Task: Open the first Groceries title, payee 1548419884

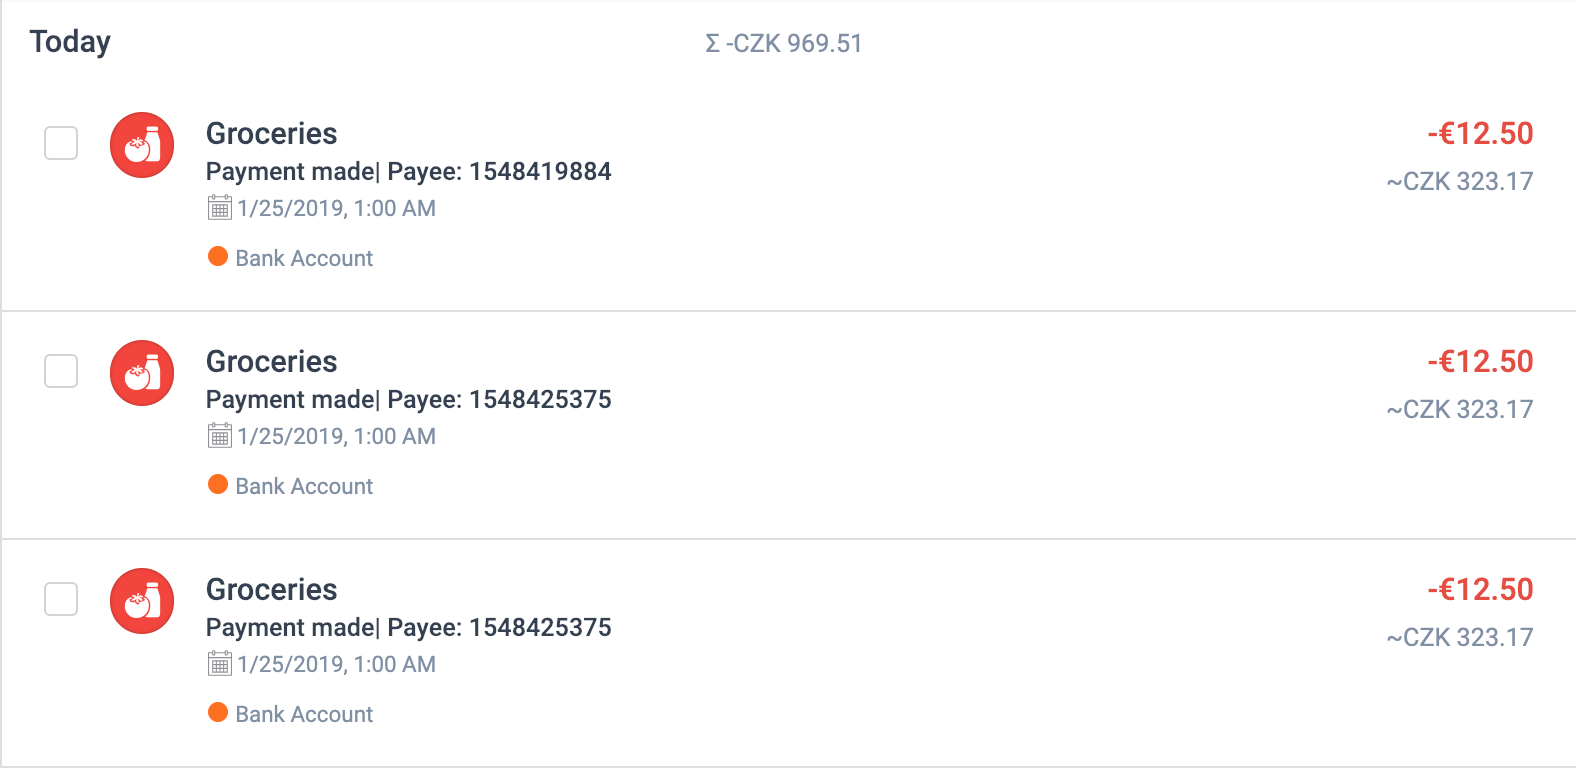Action: pyautogui.click(x=272, y=134)
